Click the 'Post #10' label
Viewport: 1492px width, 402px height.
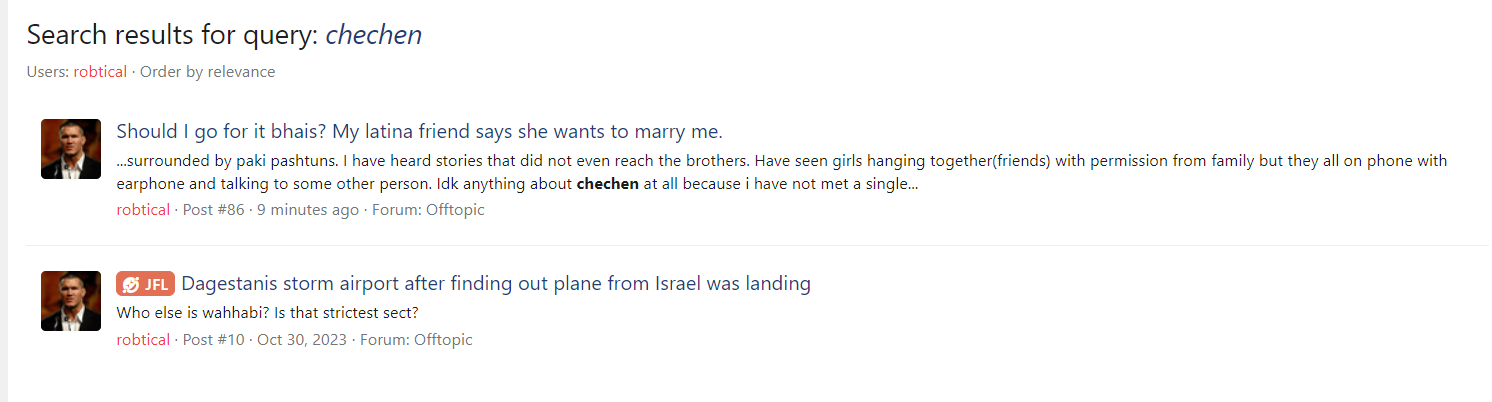(213, 340)
